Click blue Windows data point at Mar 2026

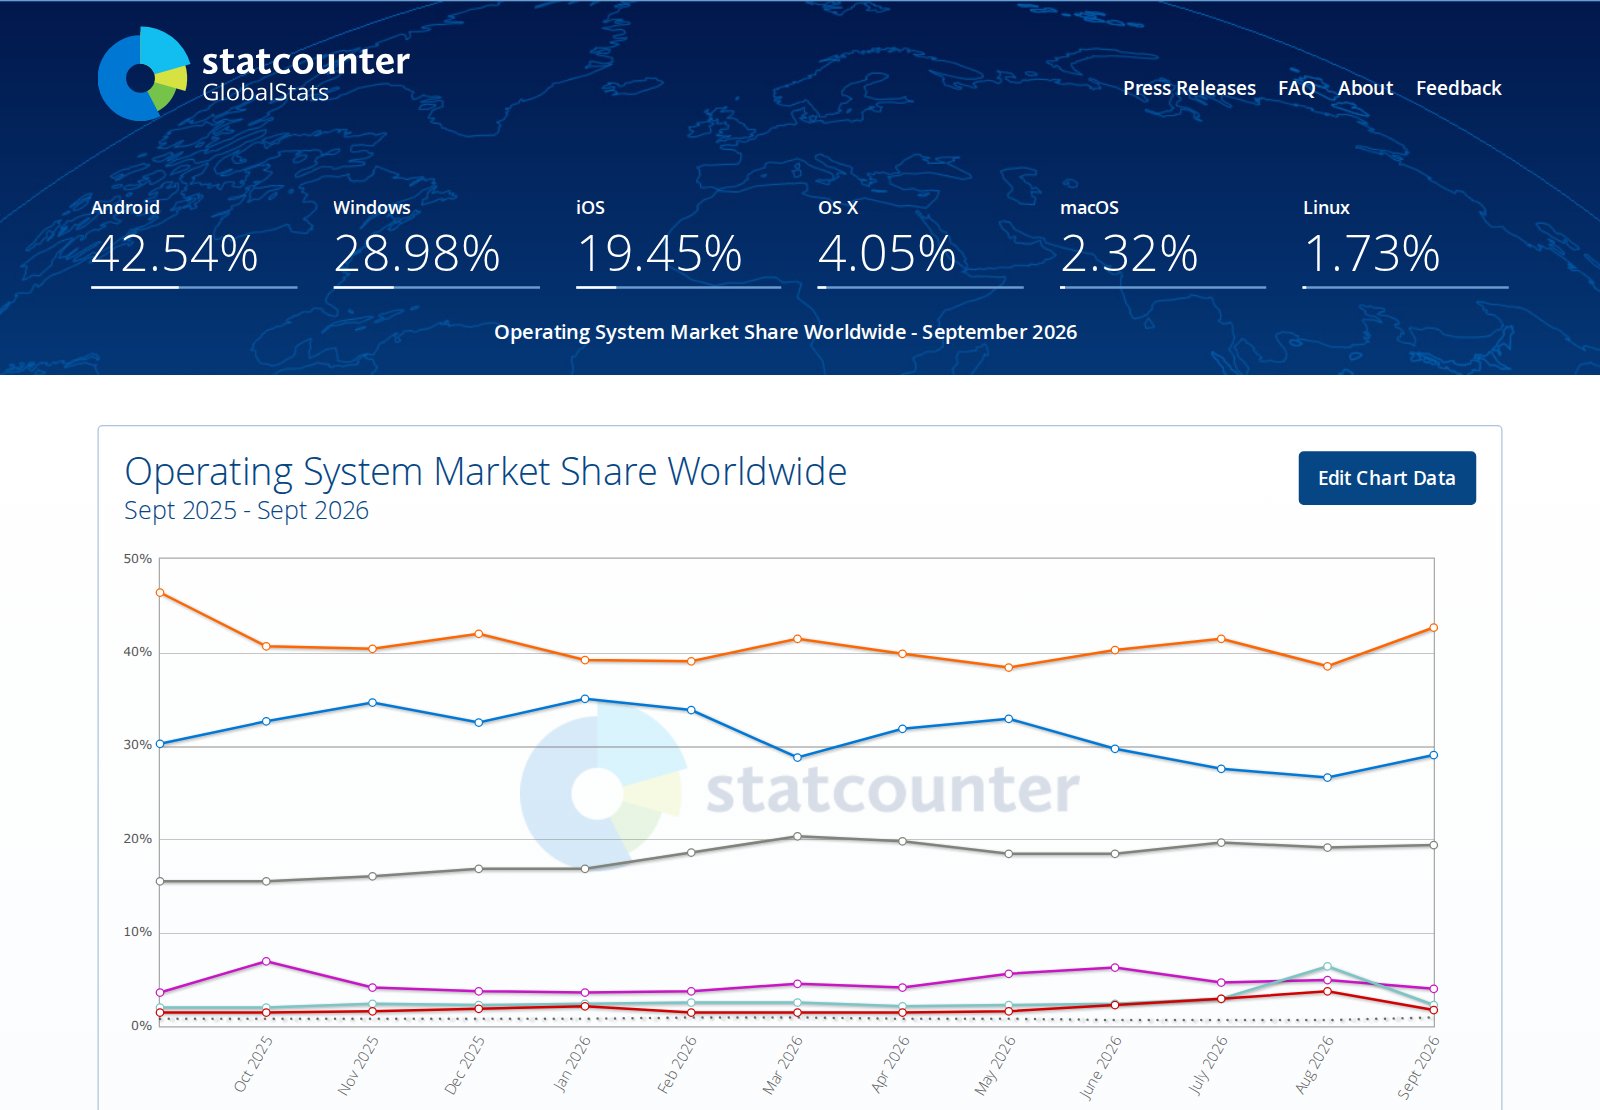coord(797,757)
